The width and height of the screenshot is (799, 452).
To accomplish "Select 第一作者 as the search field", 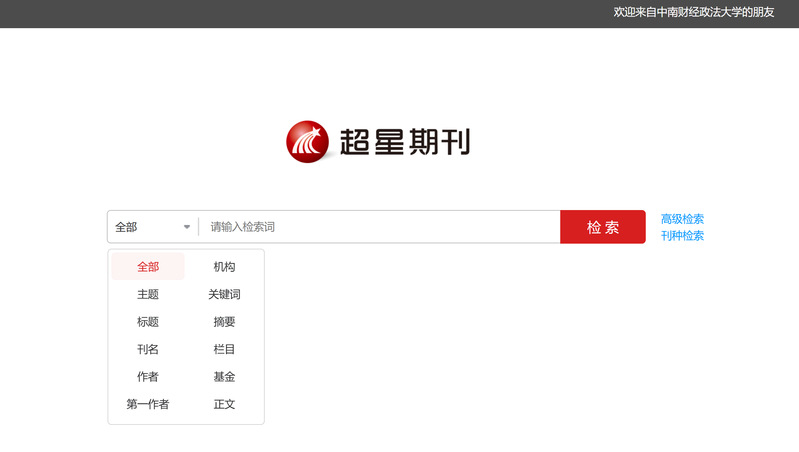I will [148, 405].
